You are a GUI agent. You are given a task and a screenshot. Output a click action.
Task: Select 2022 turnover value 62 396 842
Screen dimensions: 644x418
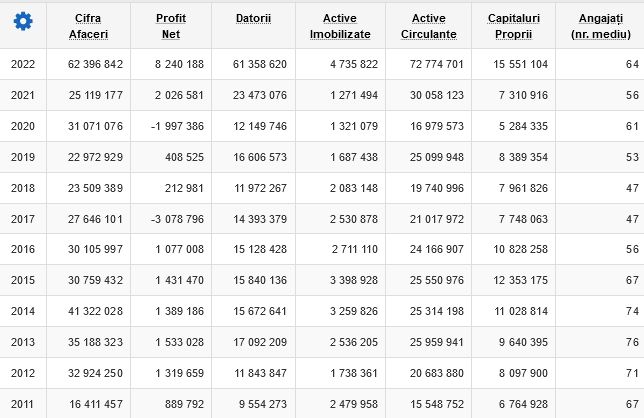coord(95,64)
